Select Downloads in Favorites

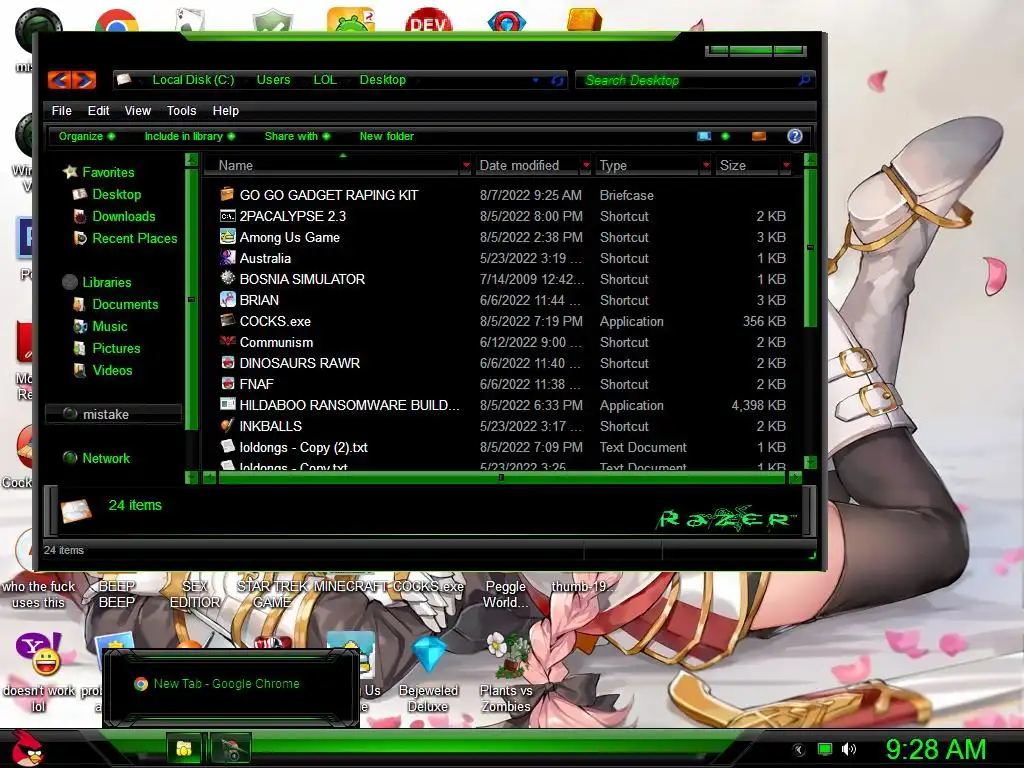pyautogui.click(x=123, y=216)
